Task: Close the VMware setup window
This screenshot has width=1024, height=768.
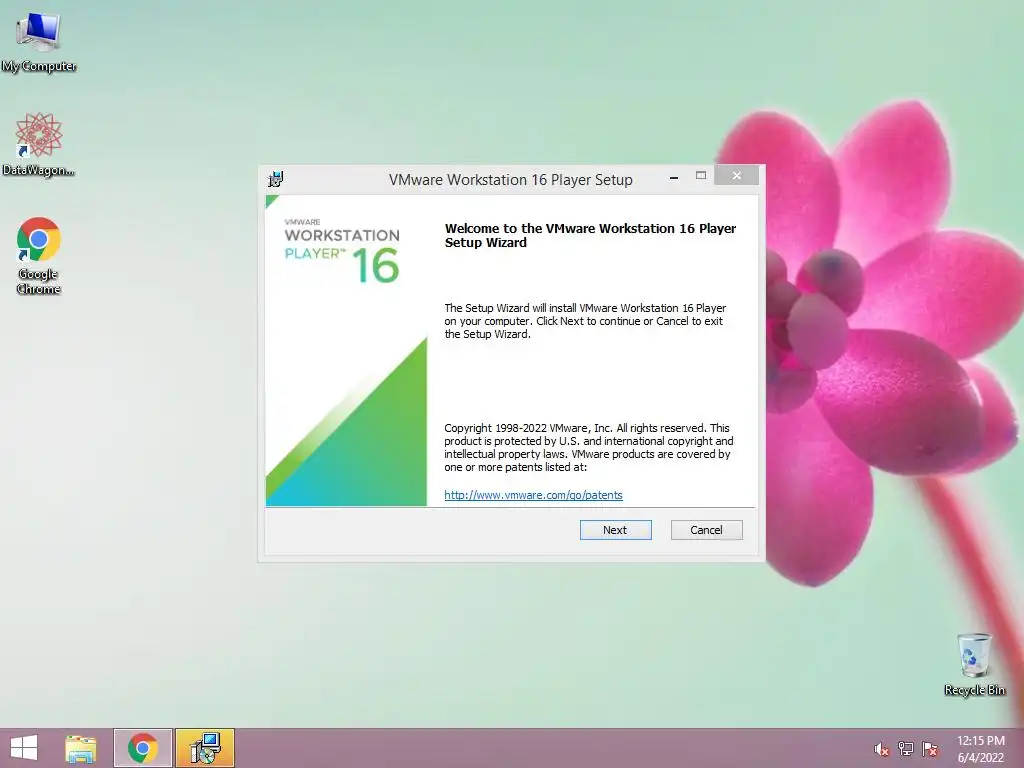Action: click(x=737, y=176)
